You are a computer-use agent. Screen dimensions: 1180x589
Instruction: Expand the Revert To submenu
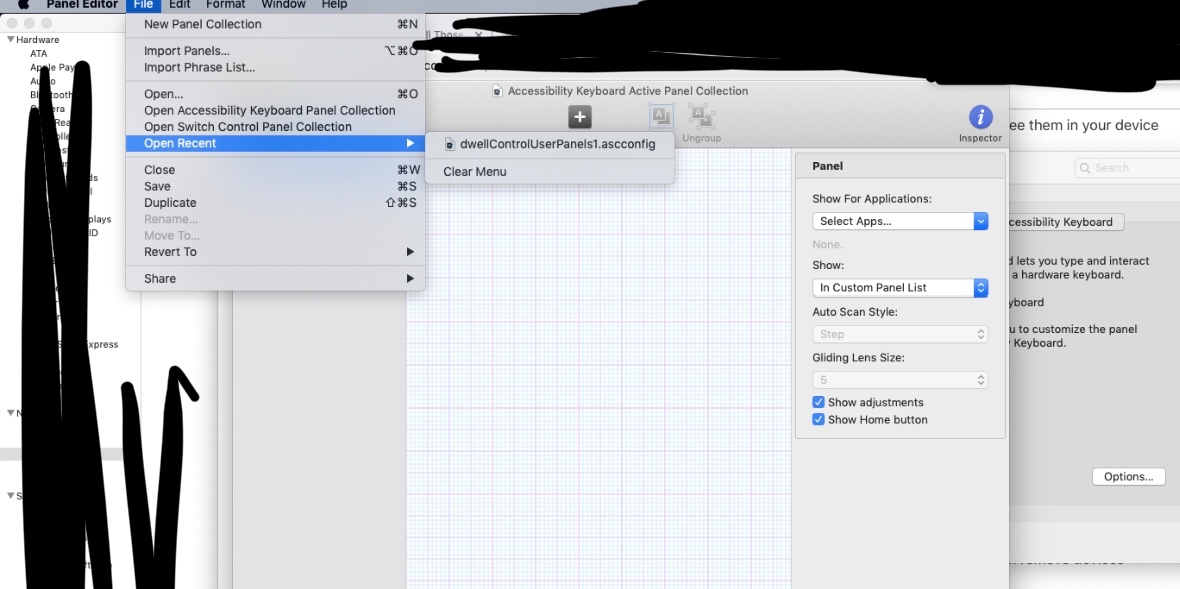[x=275, y=252]
